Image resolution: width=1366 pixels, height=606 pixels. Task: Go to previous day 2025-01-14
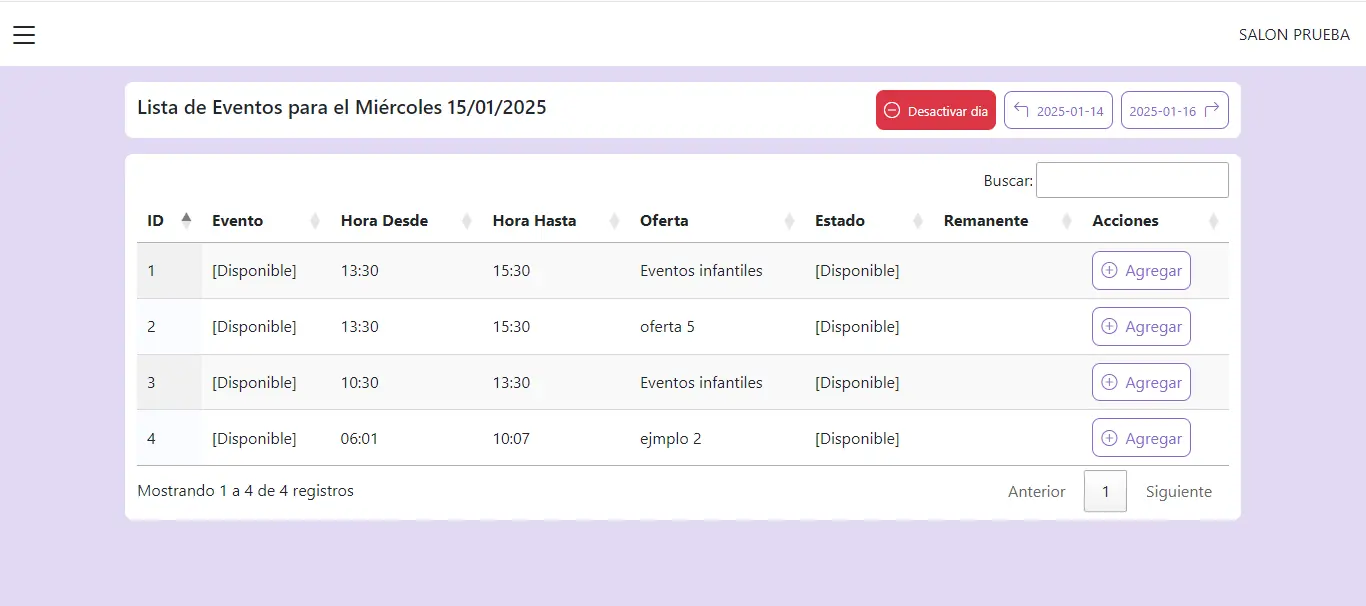click(1058, 111)
